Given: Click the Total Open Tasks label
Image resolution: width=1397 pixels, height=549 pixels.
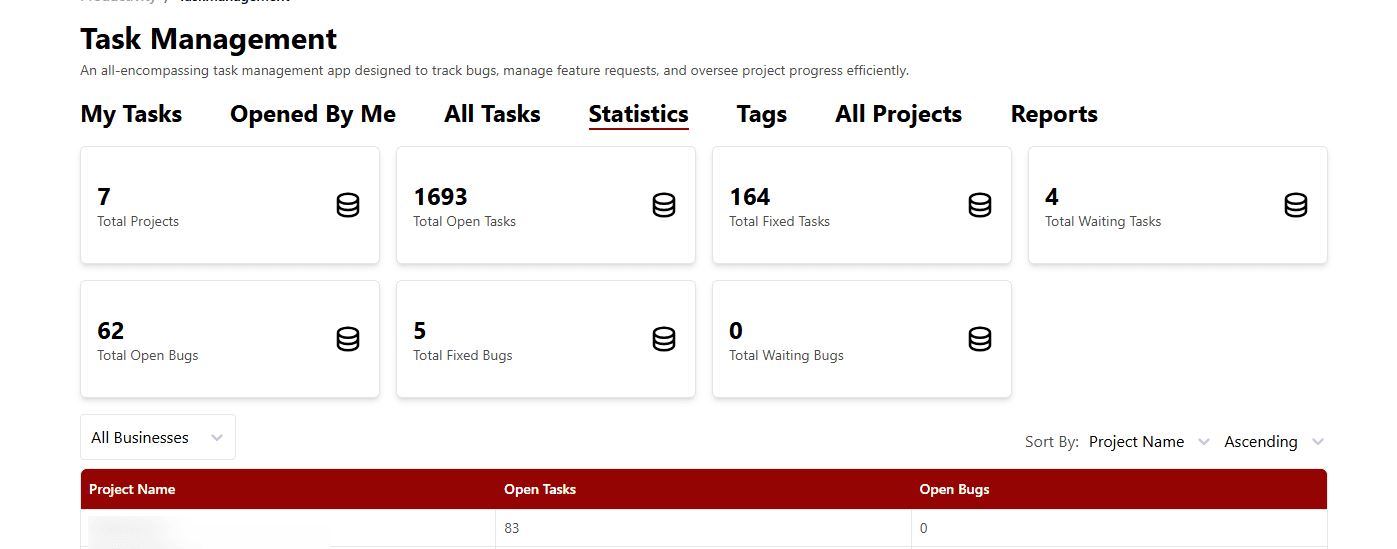Looking at the screenshot, I should (x=465, y=222).
